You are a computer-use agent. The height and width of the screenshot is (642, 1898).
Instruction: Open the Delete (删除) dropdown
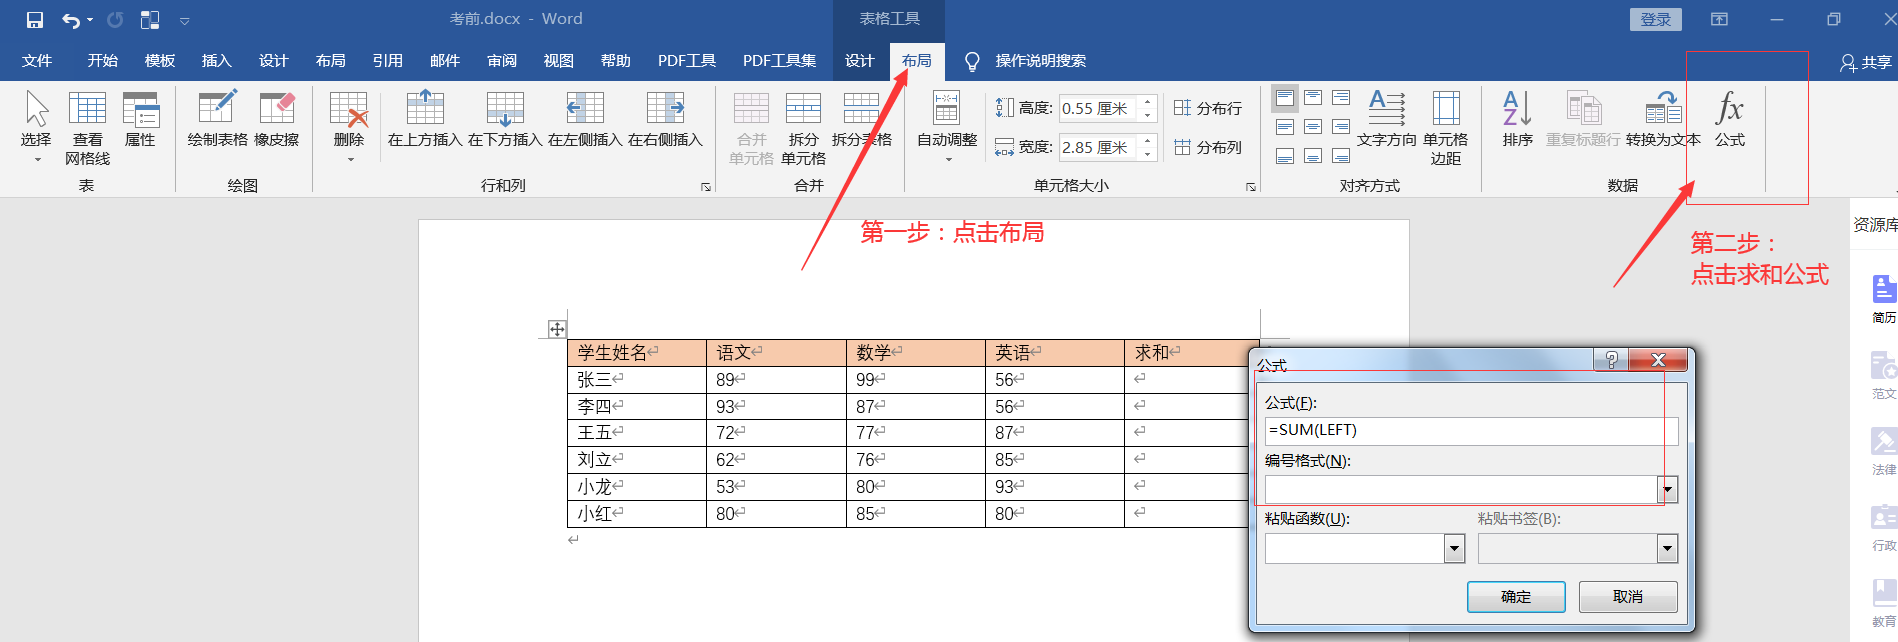(x=349, y=126)
